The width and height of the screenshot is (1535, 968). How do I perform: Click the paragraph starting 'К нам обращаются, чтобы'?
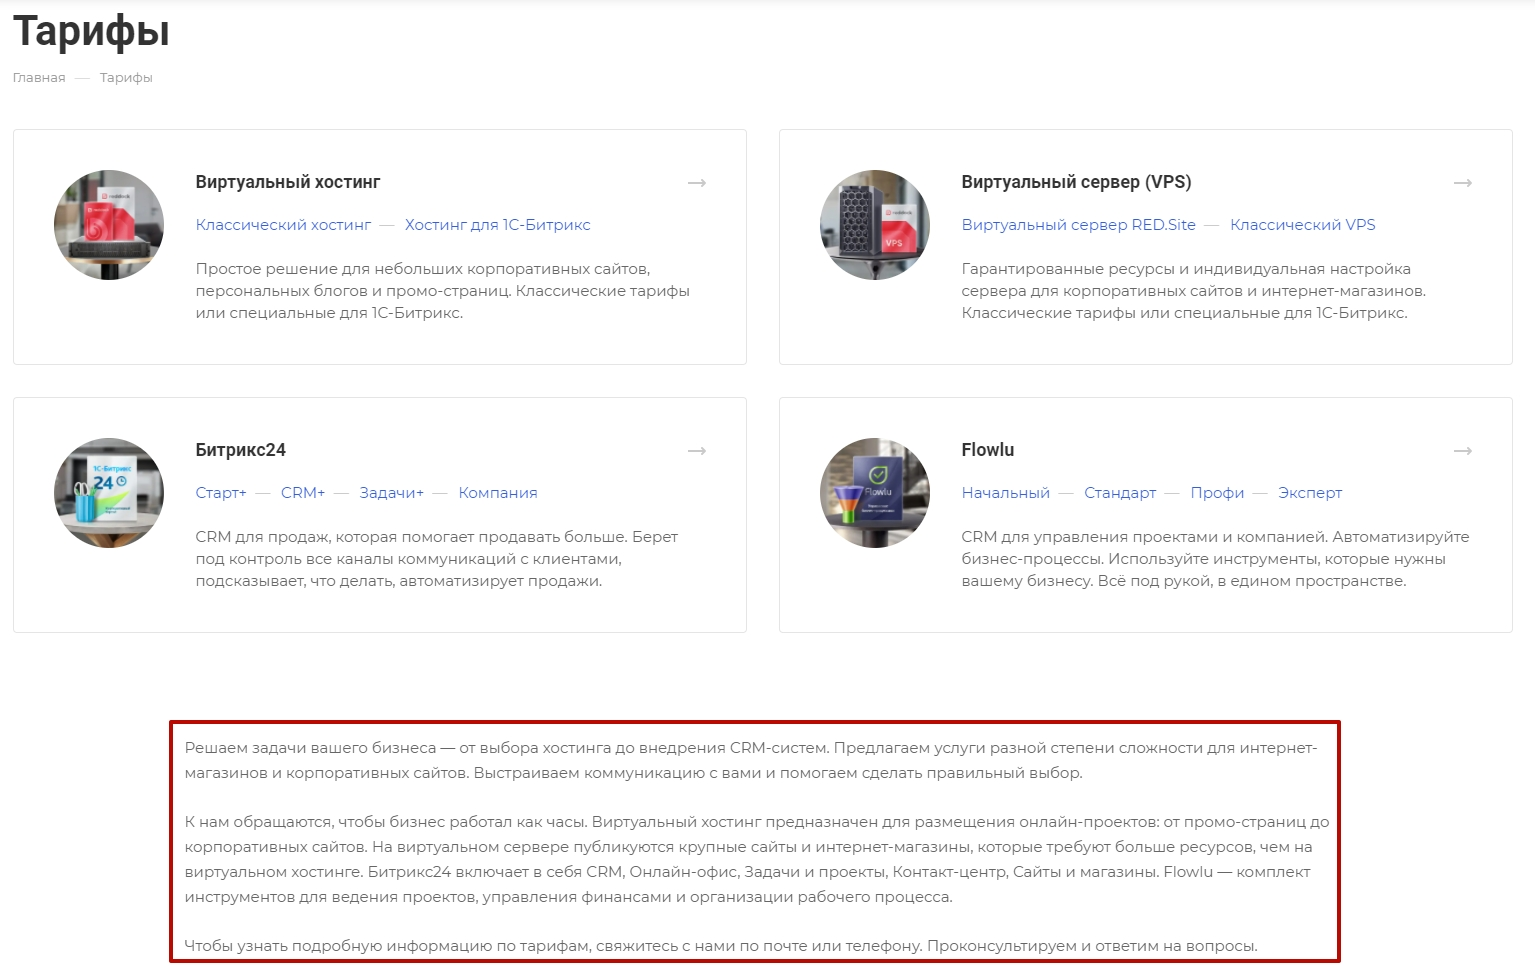tap(757, 859)
